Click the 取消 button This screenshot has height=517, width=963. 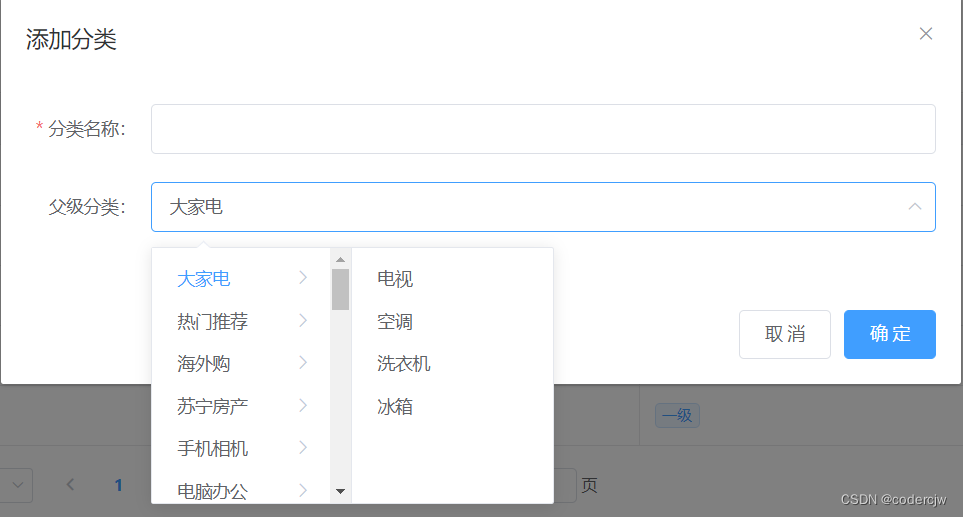coord(785,334)
